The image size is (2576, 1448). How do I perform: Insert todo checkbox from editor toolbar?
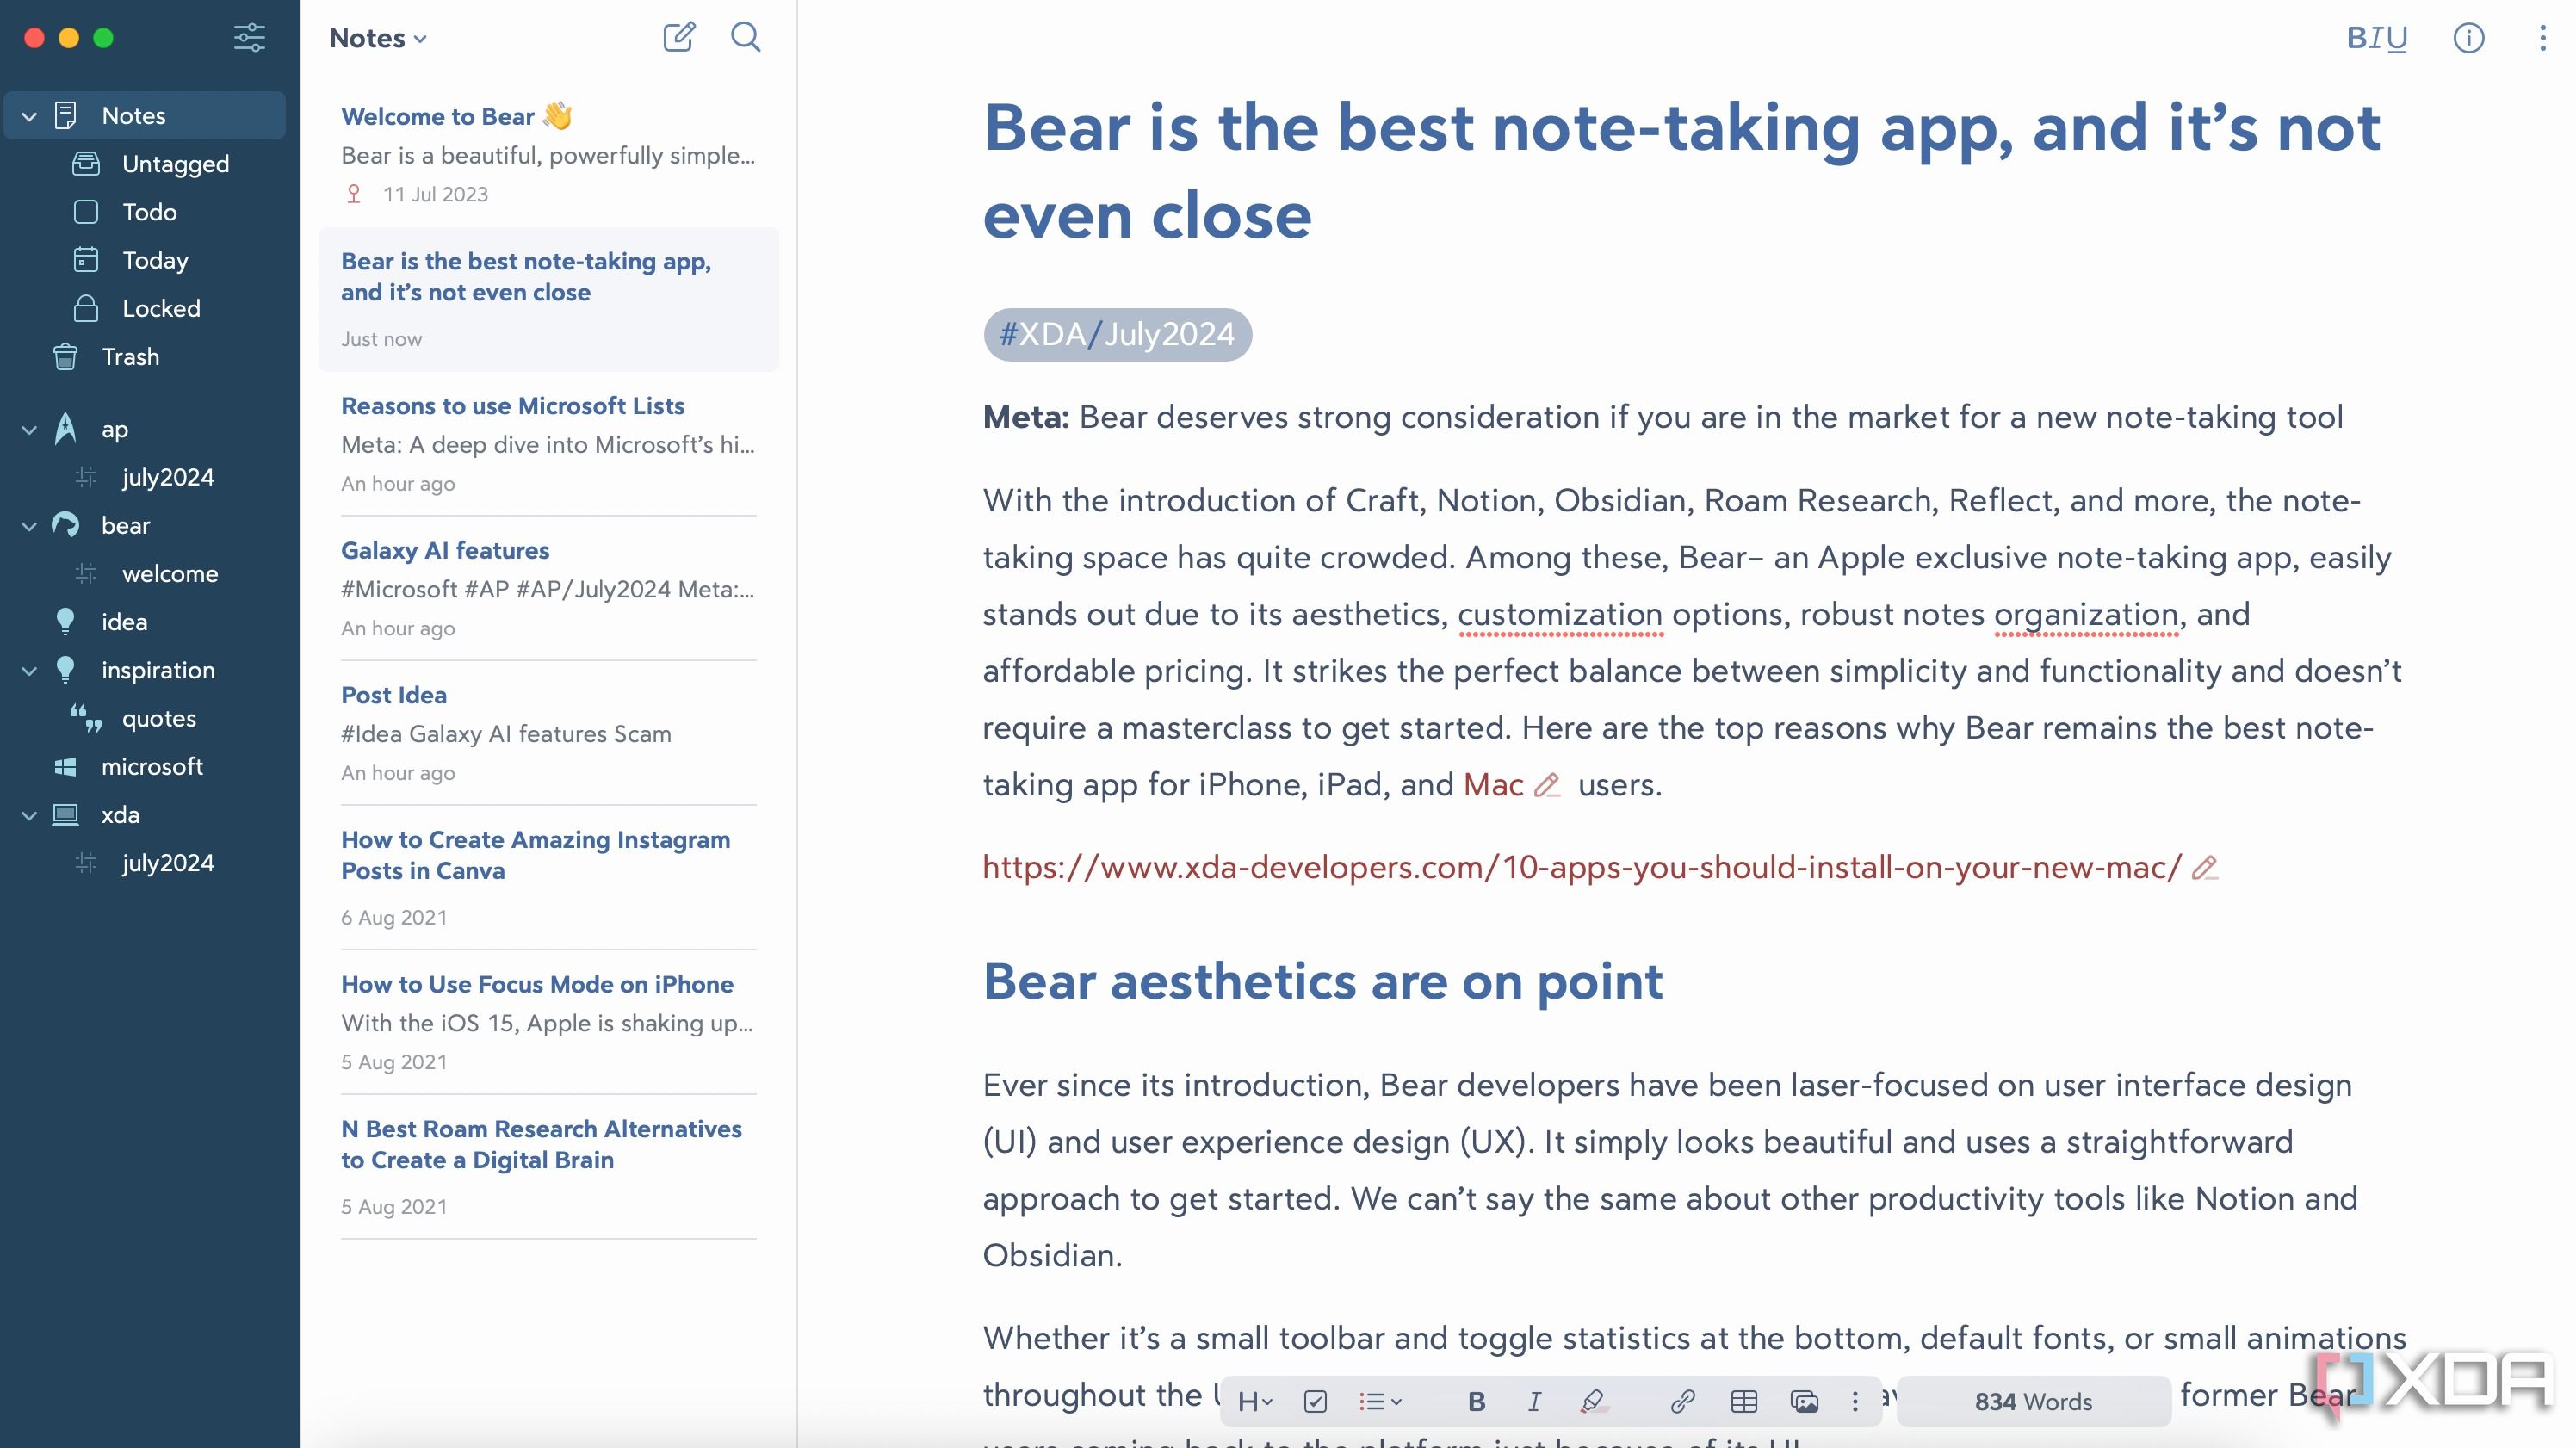point(1315,1401)
